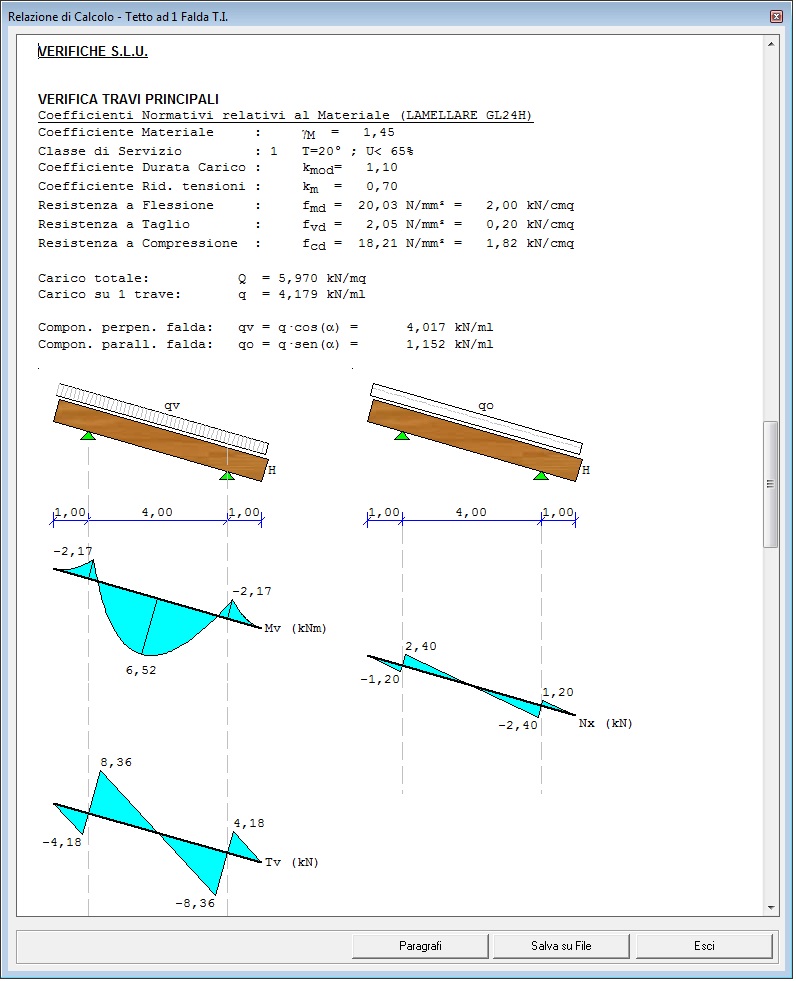Image resolution: width=796 pixels, height=981 pixels.
Task: Click the value 5,970 kN/mq
Action: pos(322,278)
